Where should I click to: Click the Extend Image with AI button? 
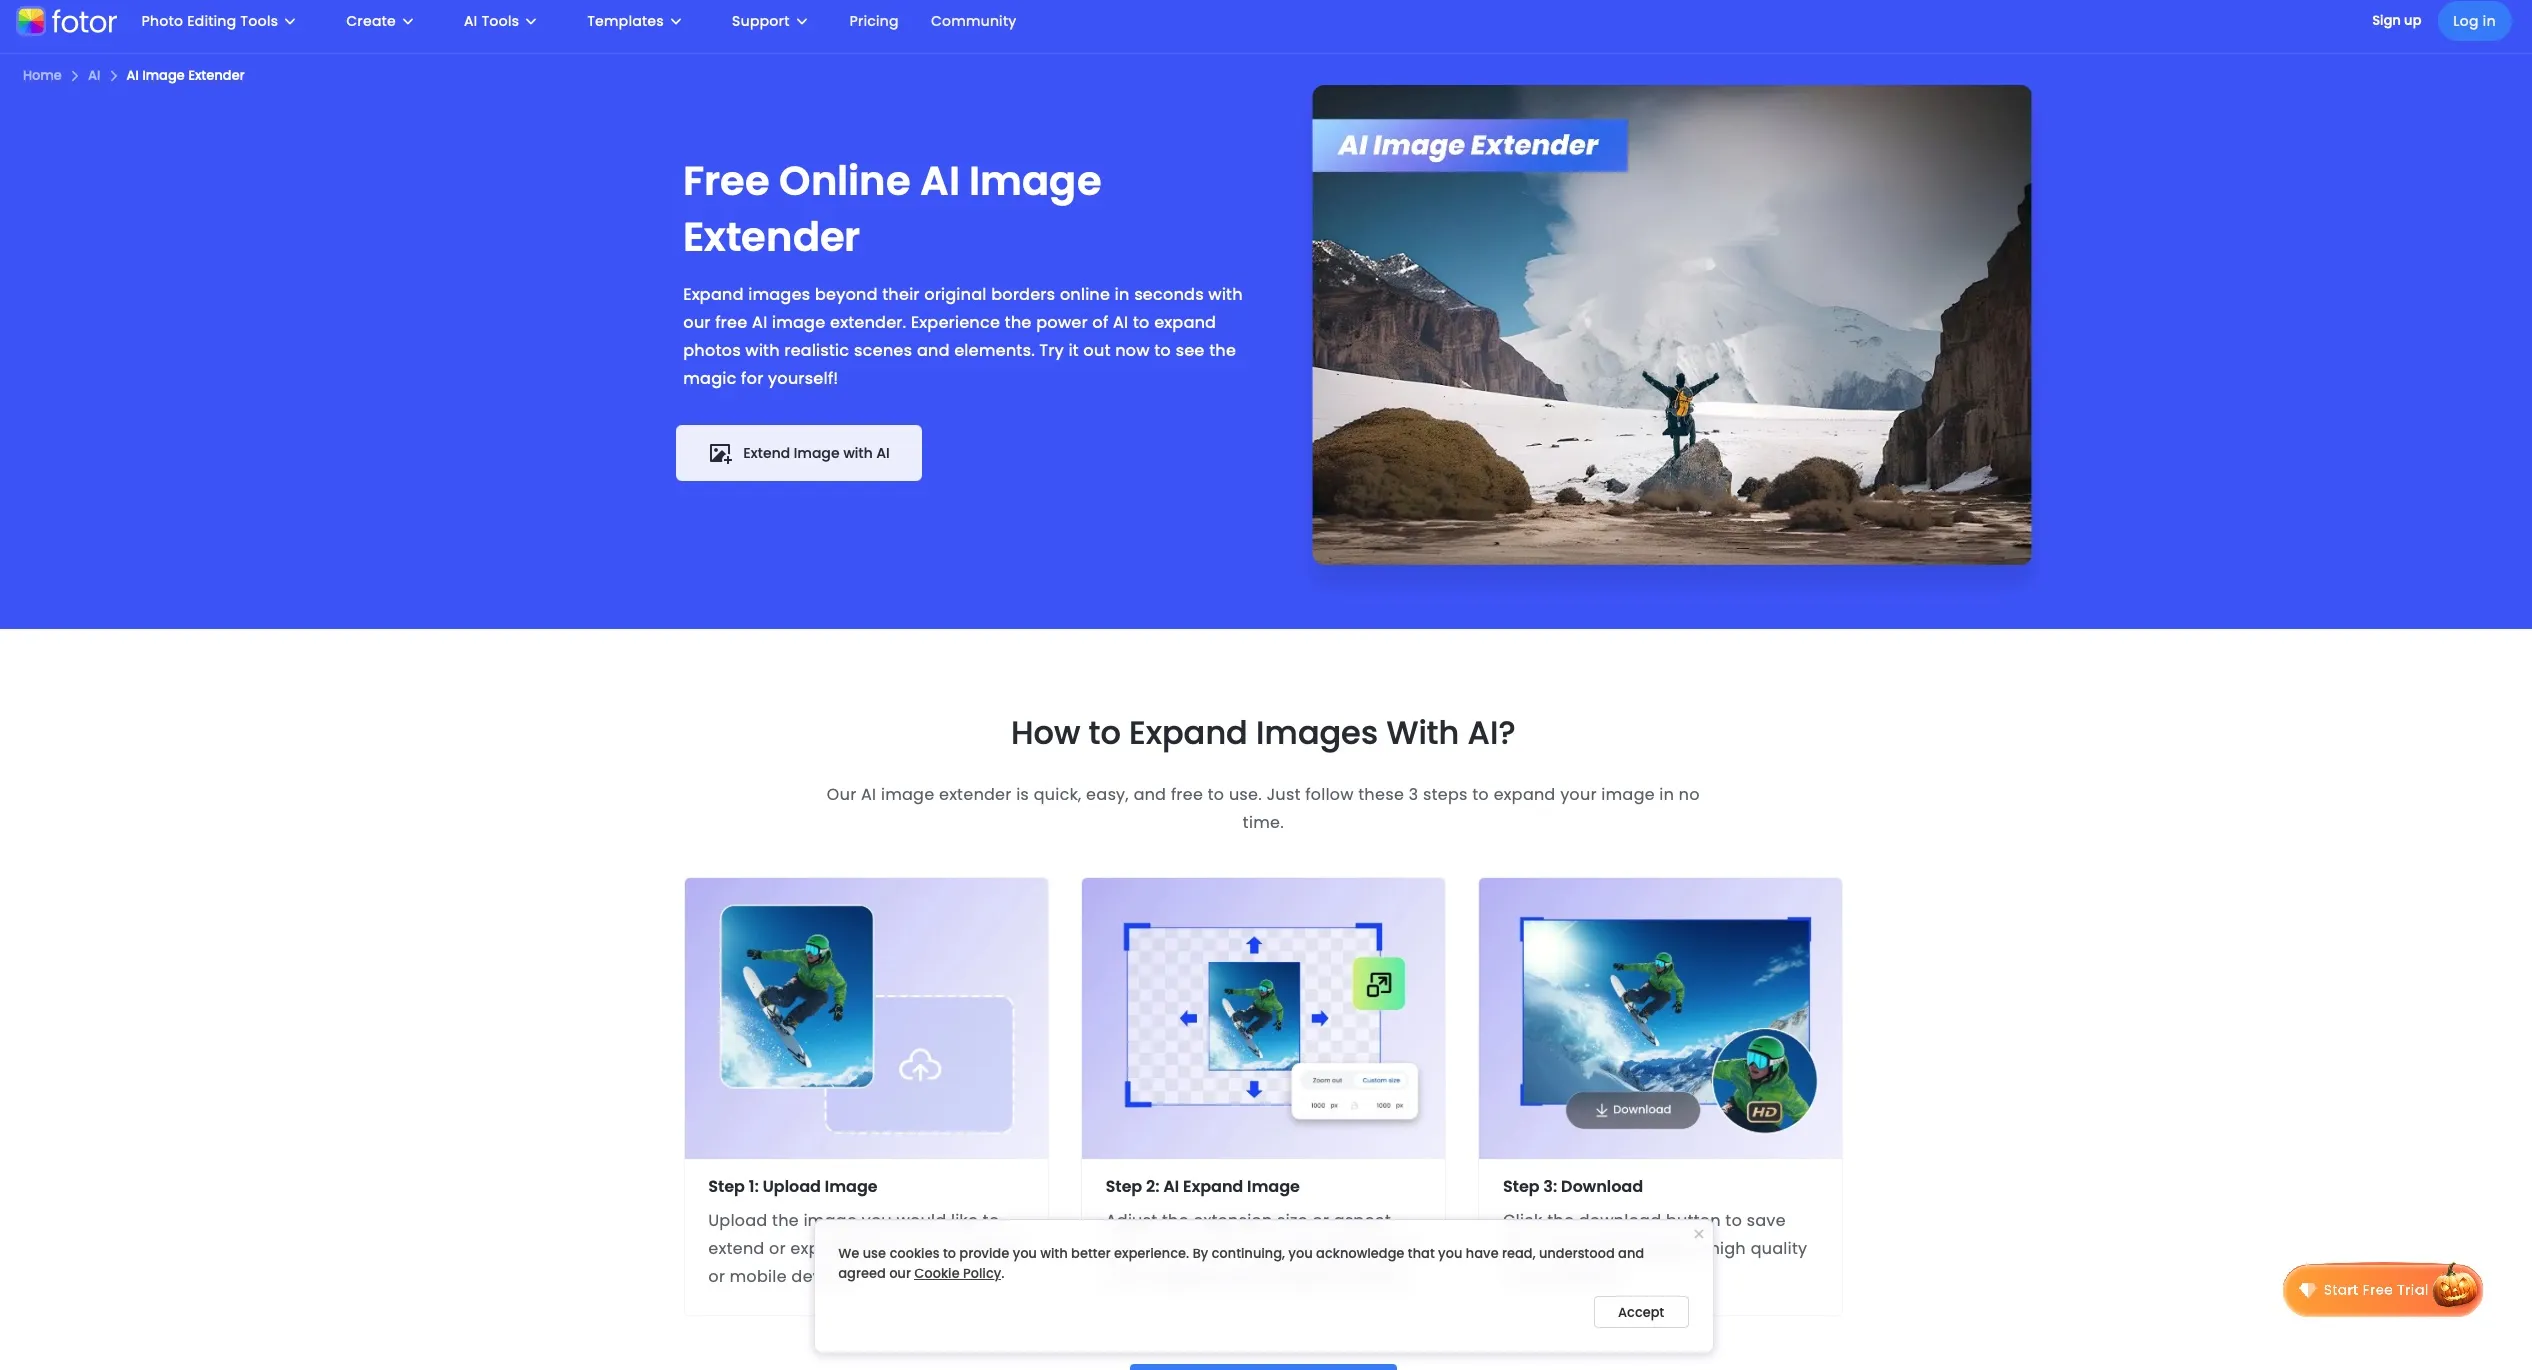click(798, 452)
